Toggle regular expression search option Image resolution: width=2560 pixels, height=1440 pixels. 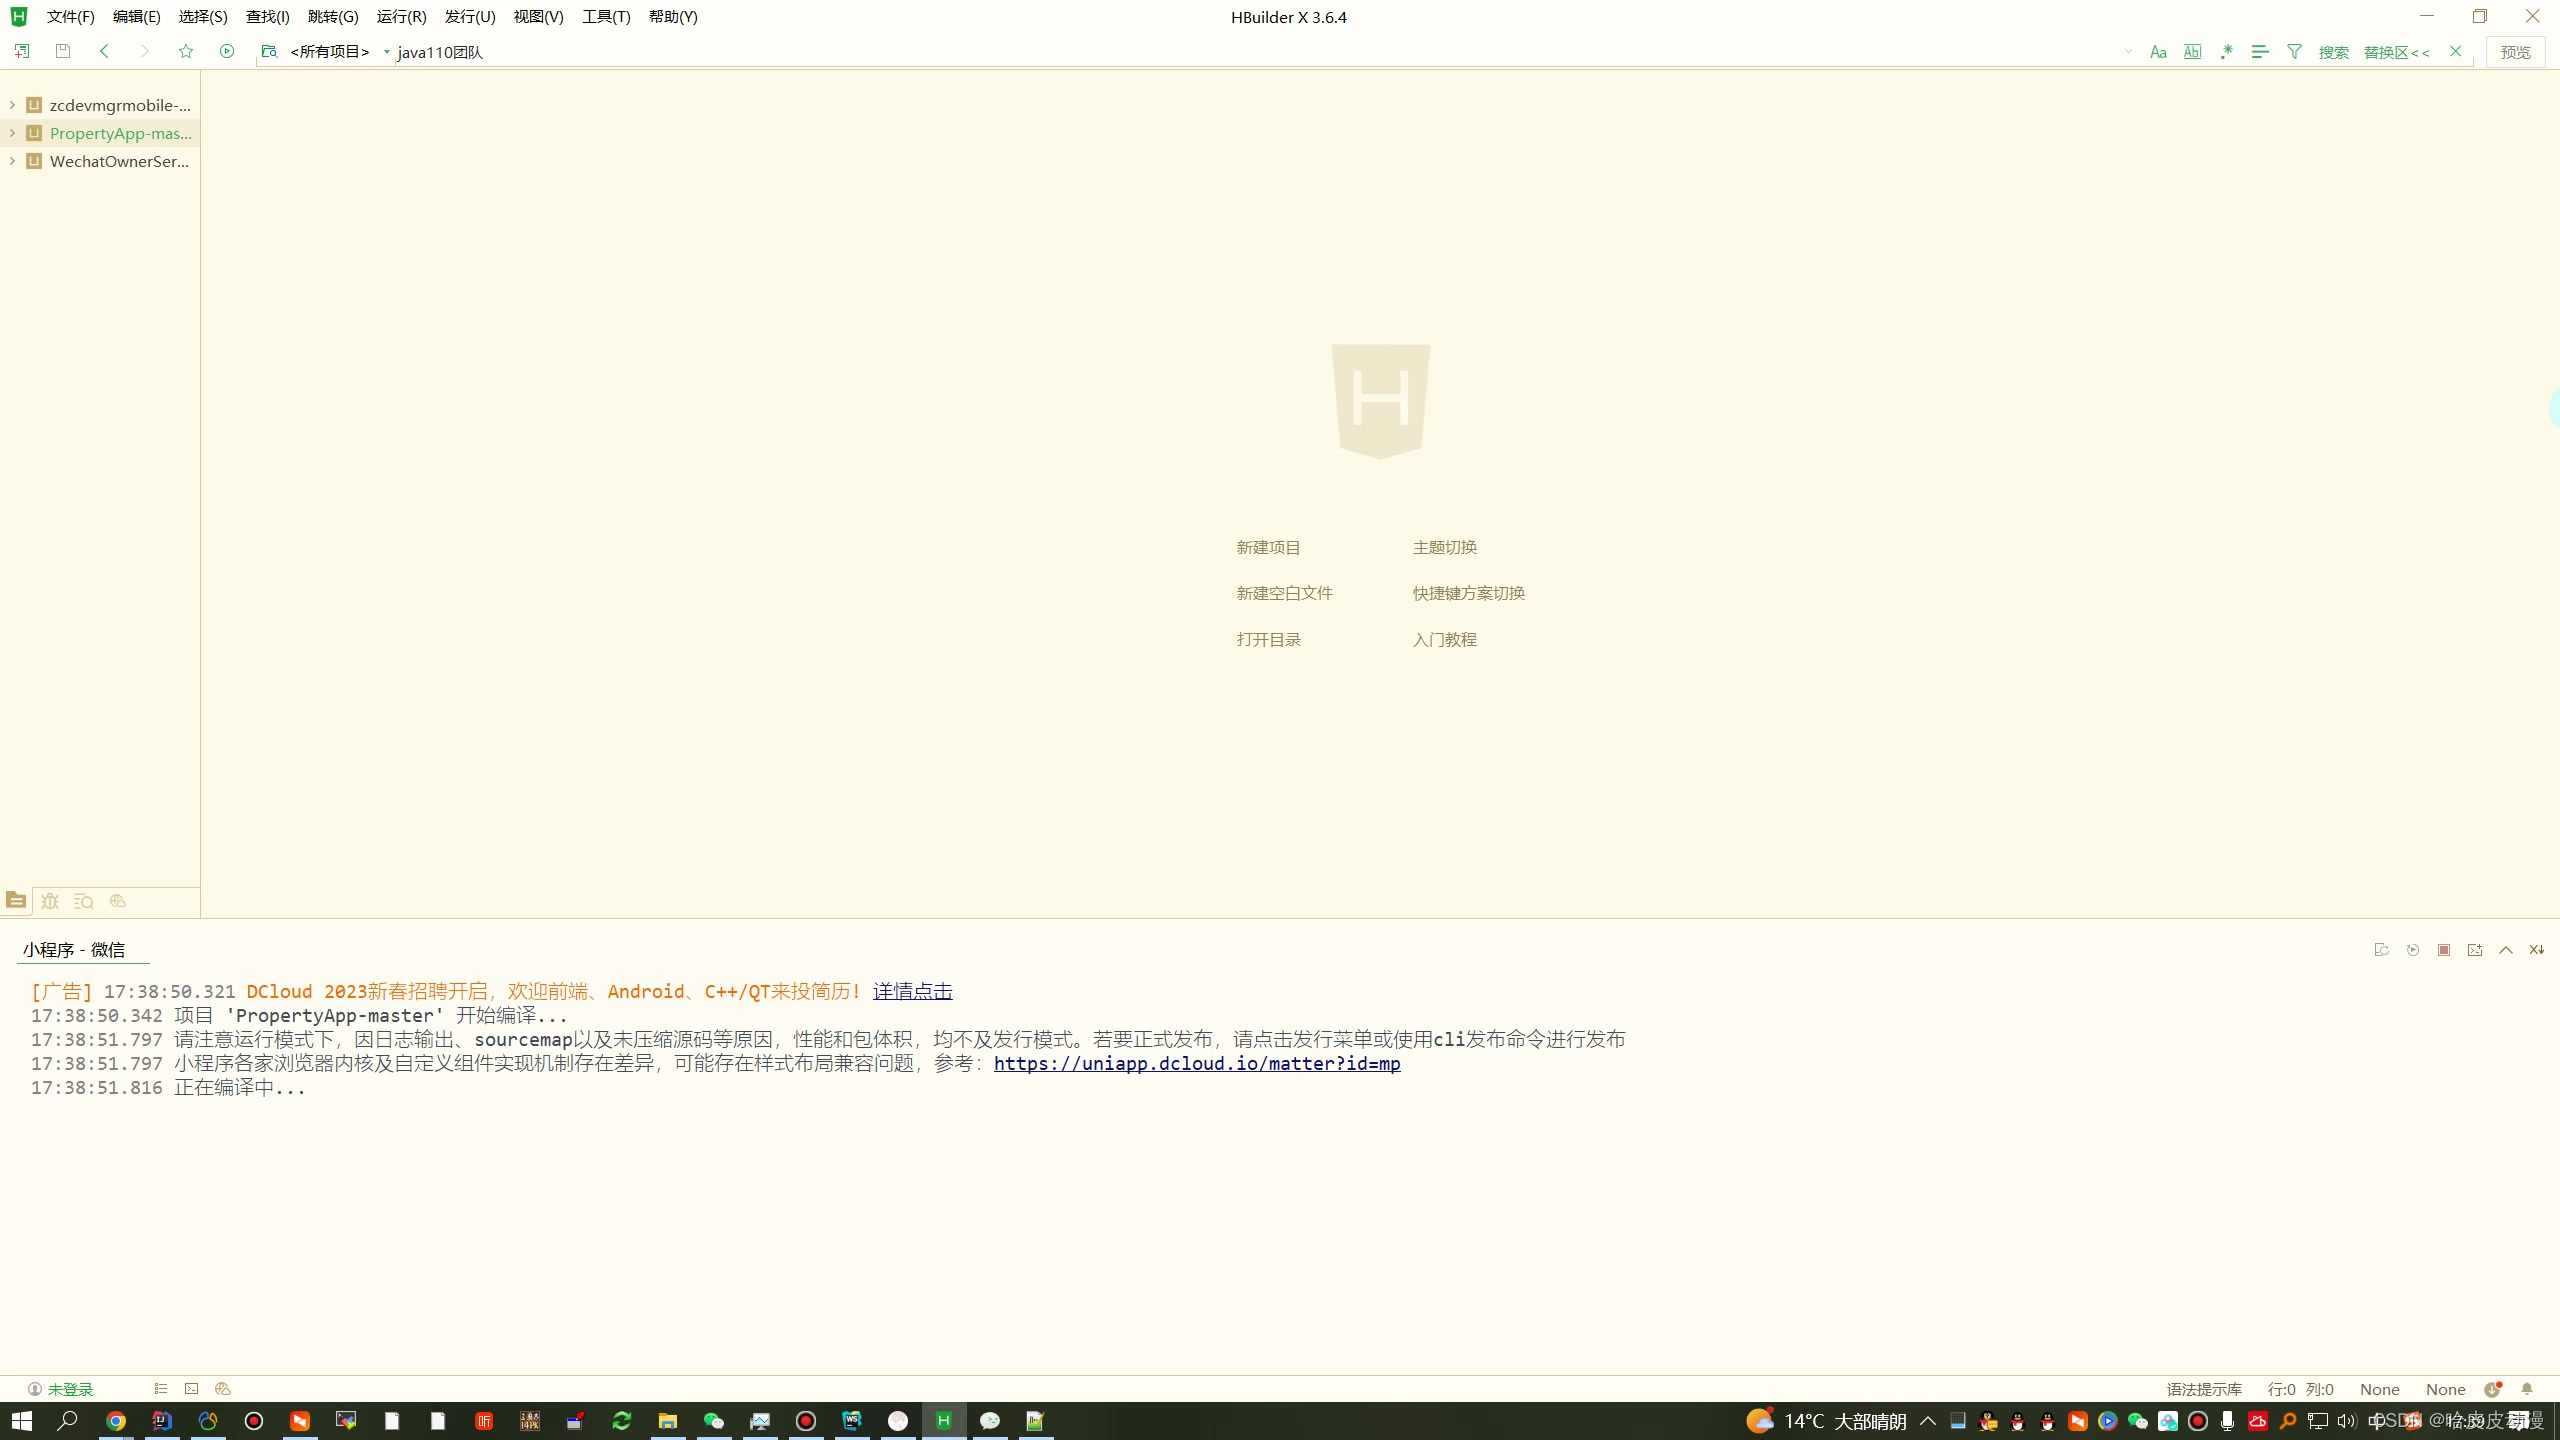(x=2226, y=51)
